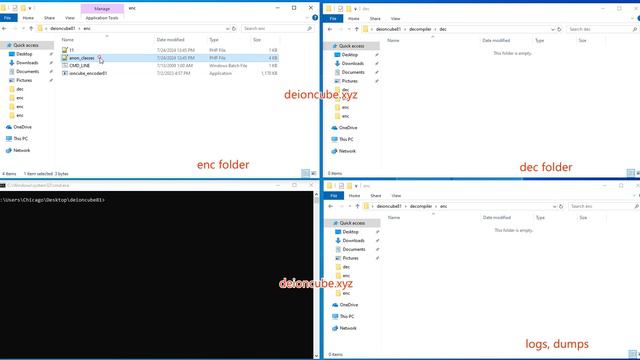Open address history dropdown in decompiler enc window
This screenshot has width=640, height=360.
554,207
